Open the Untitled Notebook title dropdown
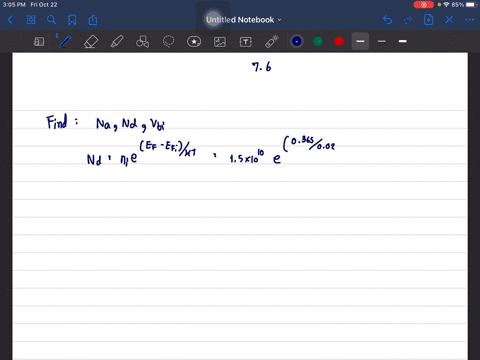 pos(244,20)
